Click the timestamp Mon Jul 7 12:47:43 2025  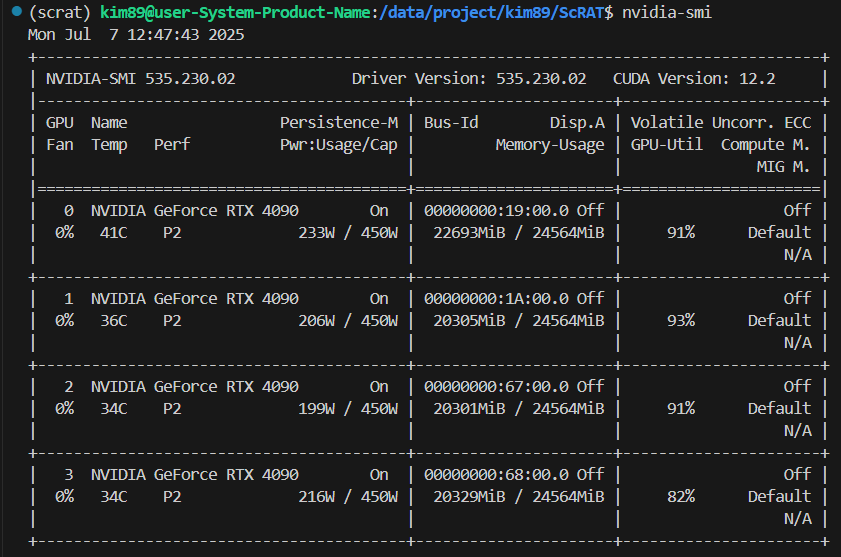136,35
